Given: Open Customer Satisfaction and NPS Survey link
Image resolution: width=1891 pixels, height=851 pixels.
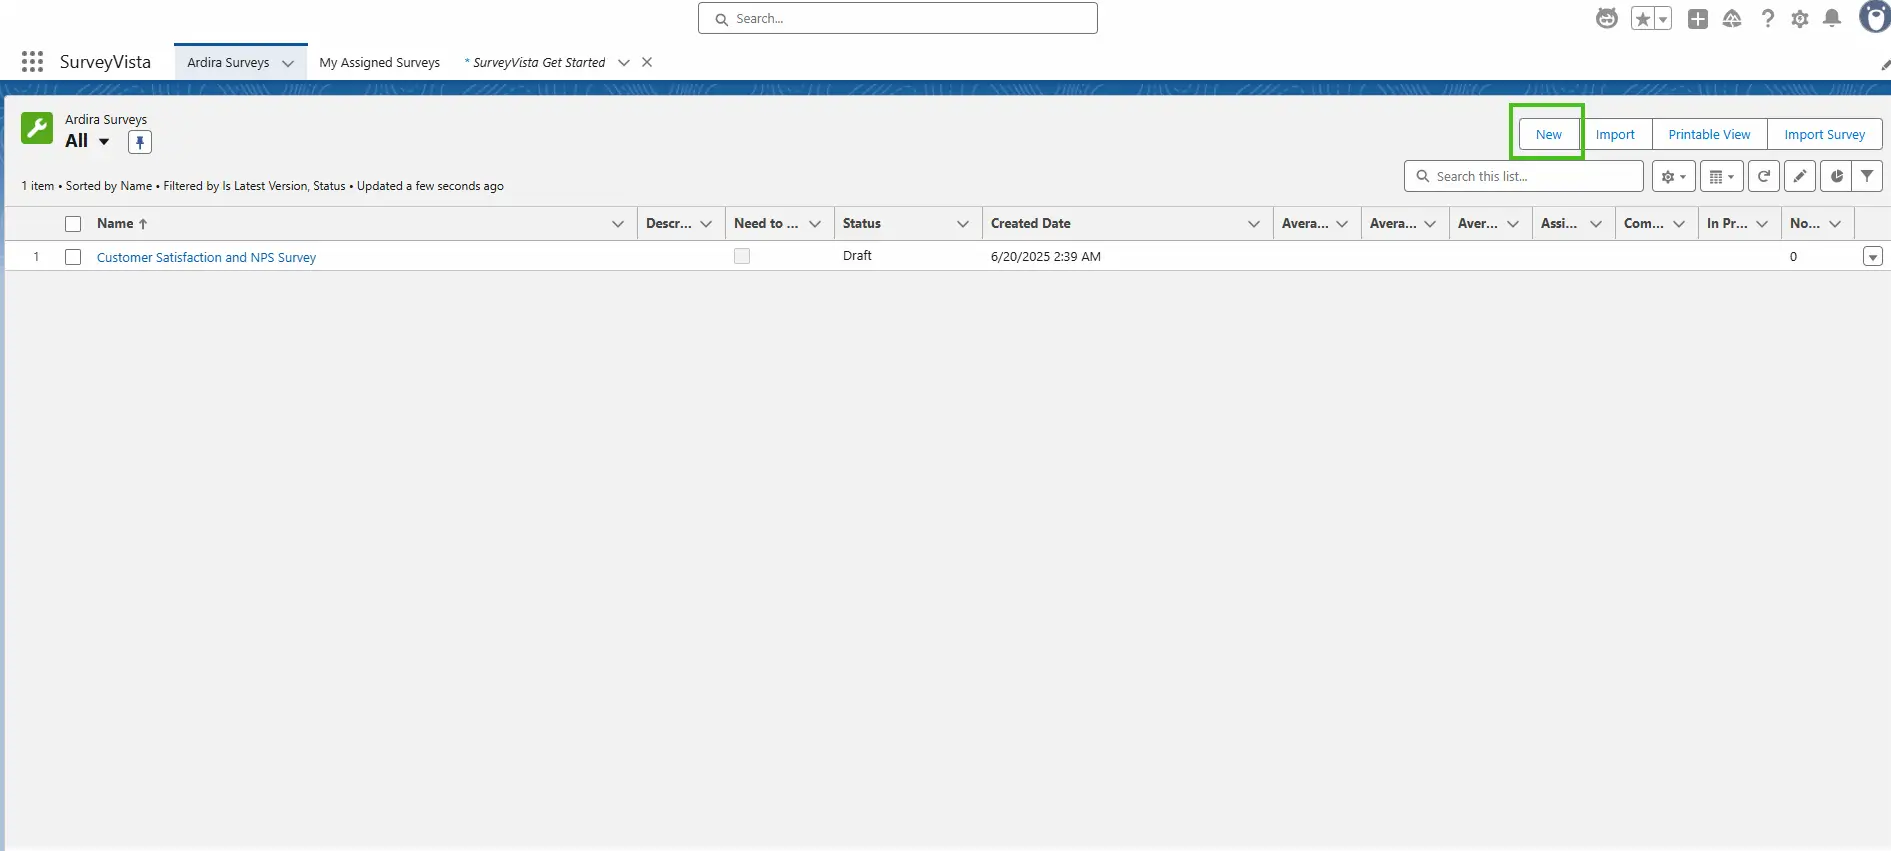Looking at the screenshot, I should [206, 257].
